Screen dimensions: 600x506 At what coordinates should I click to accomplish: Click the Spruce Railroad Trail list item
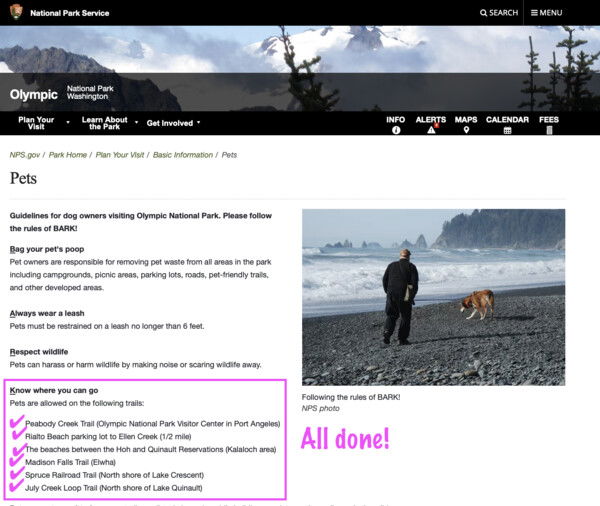tap(114, 475)
